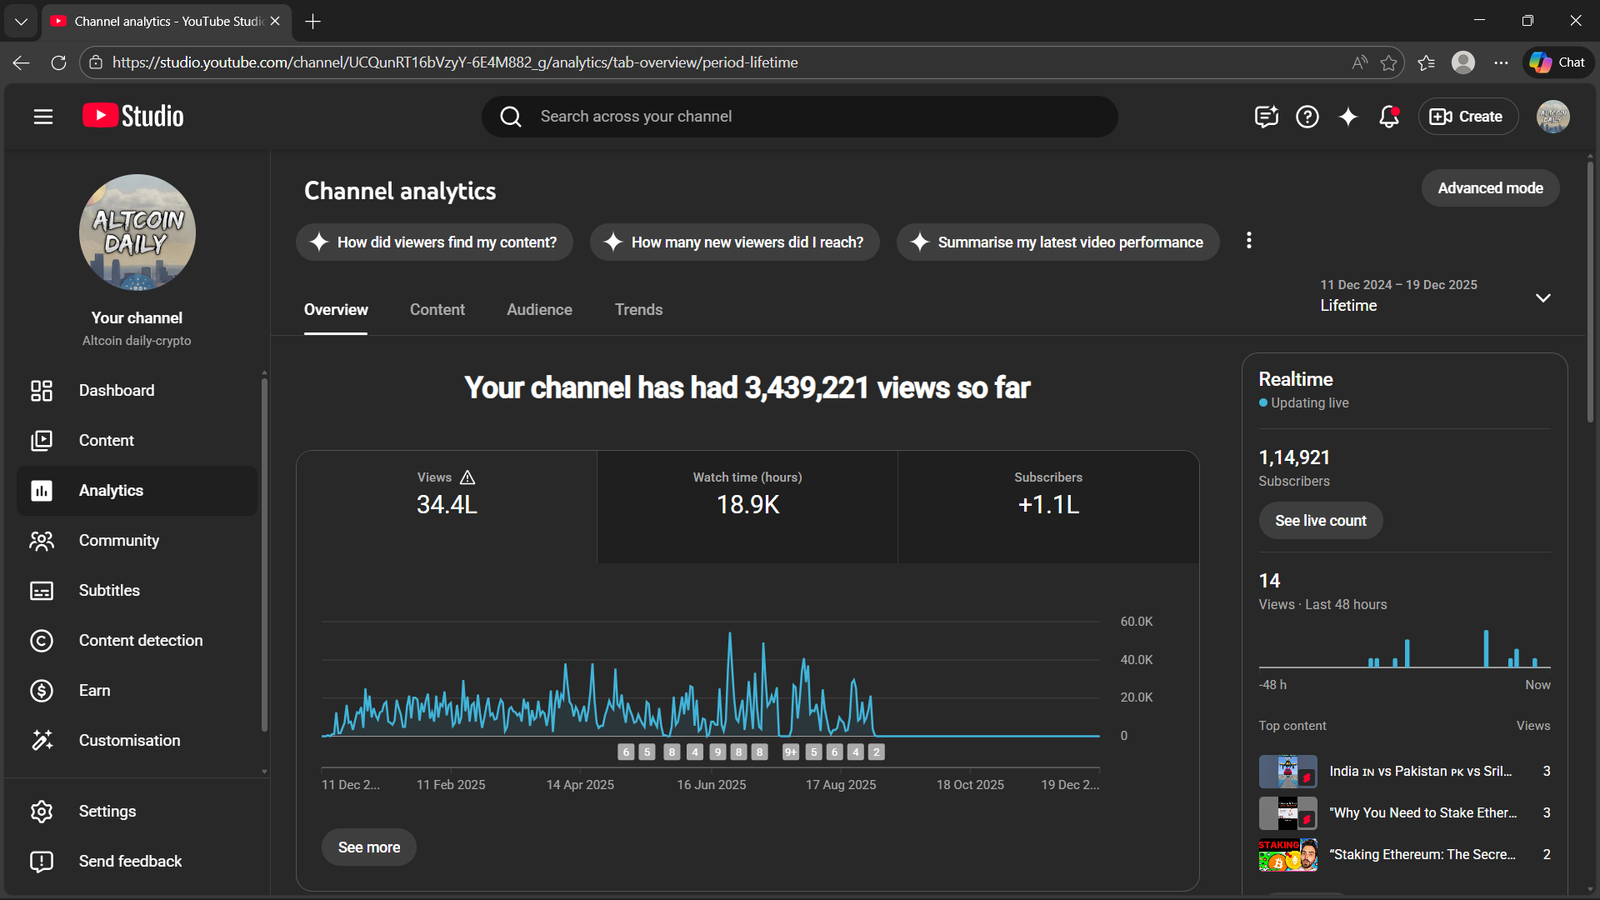Open the notifications bell

1389,117
